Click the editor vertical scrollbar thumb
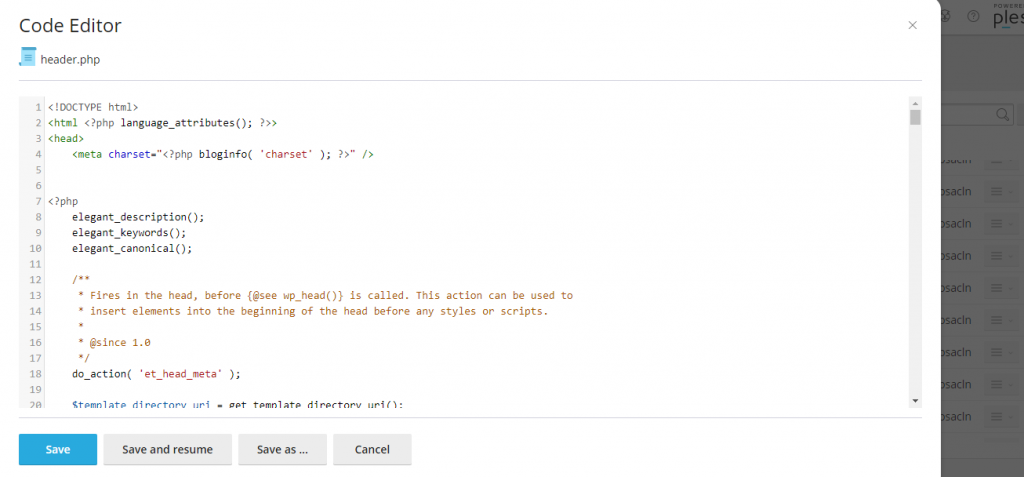The image size is (1024, 477). [x=915, y=118]
